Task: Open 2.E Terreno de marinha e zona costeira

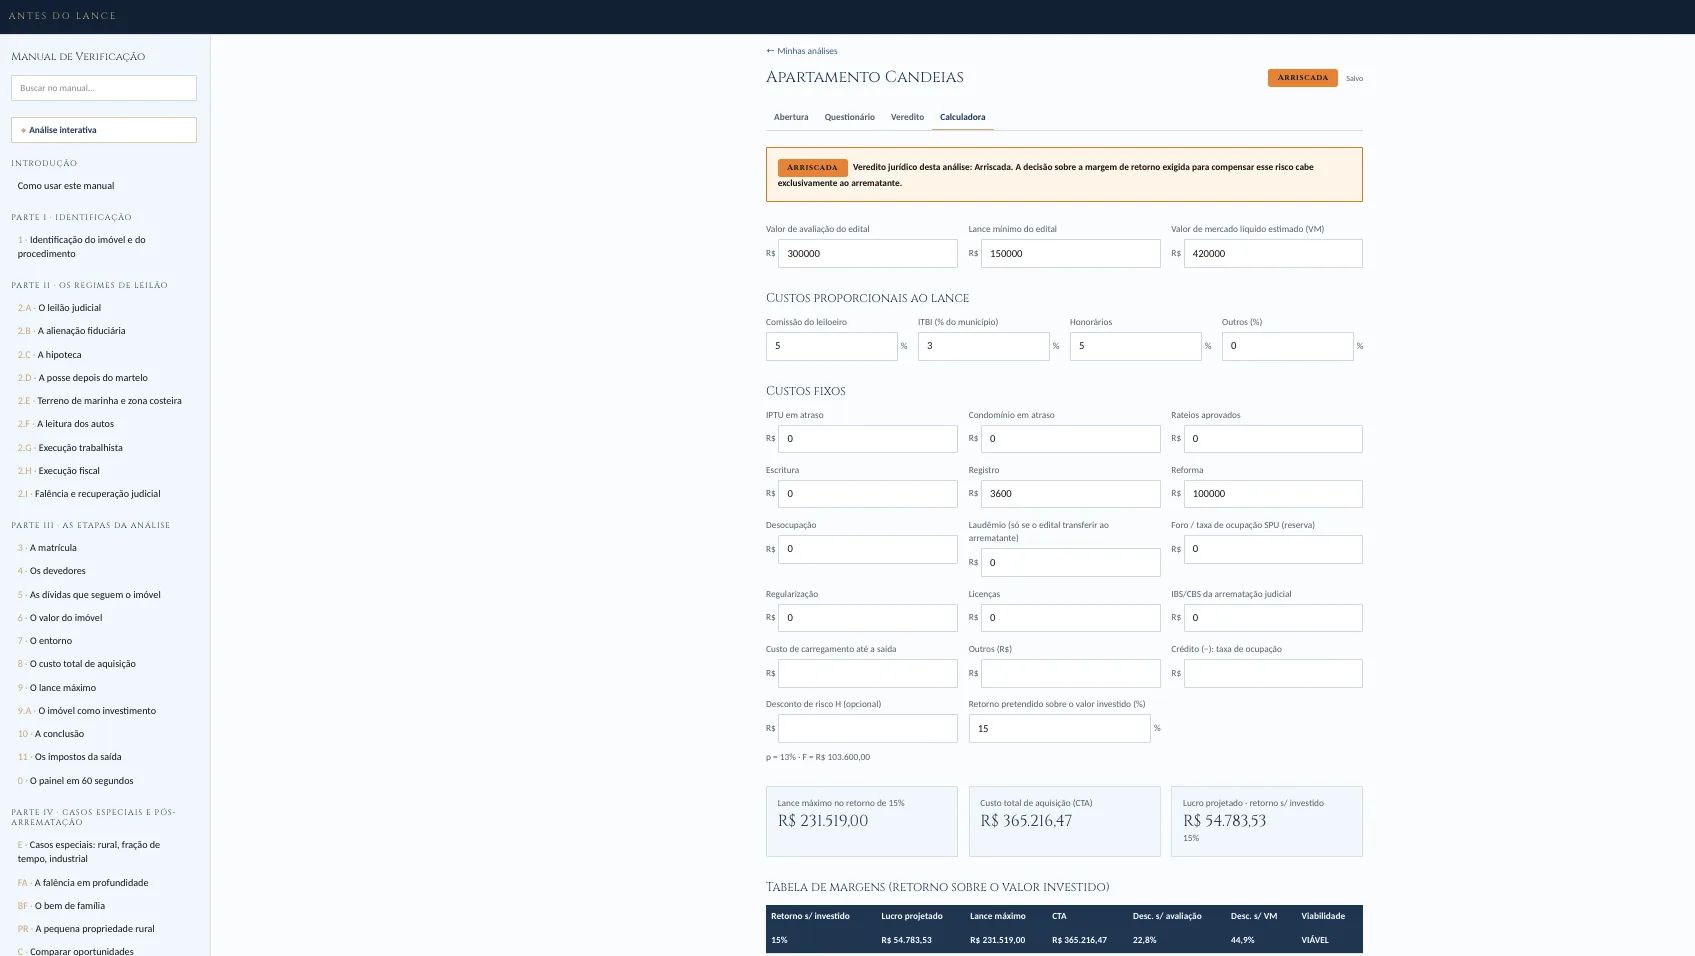Action: [x=99, y=401]
